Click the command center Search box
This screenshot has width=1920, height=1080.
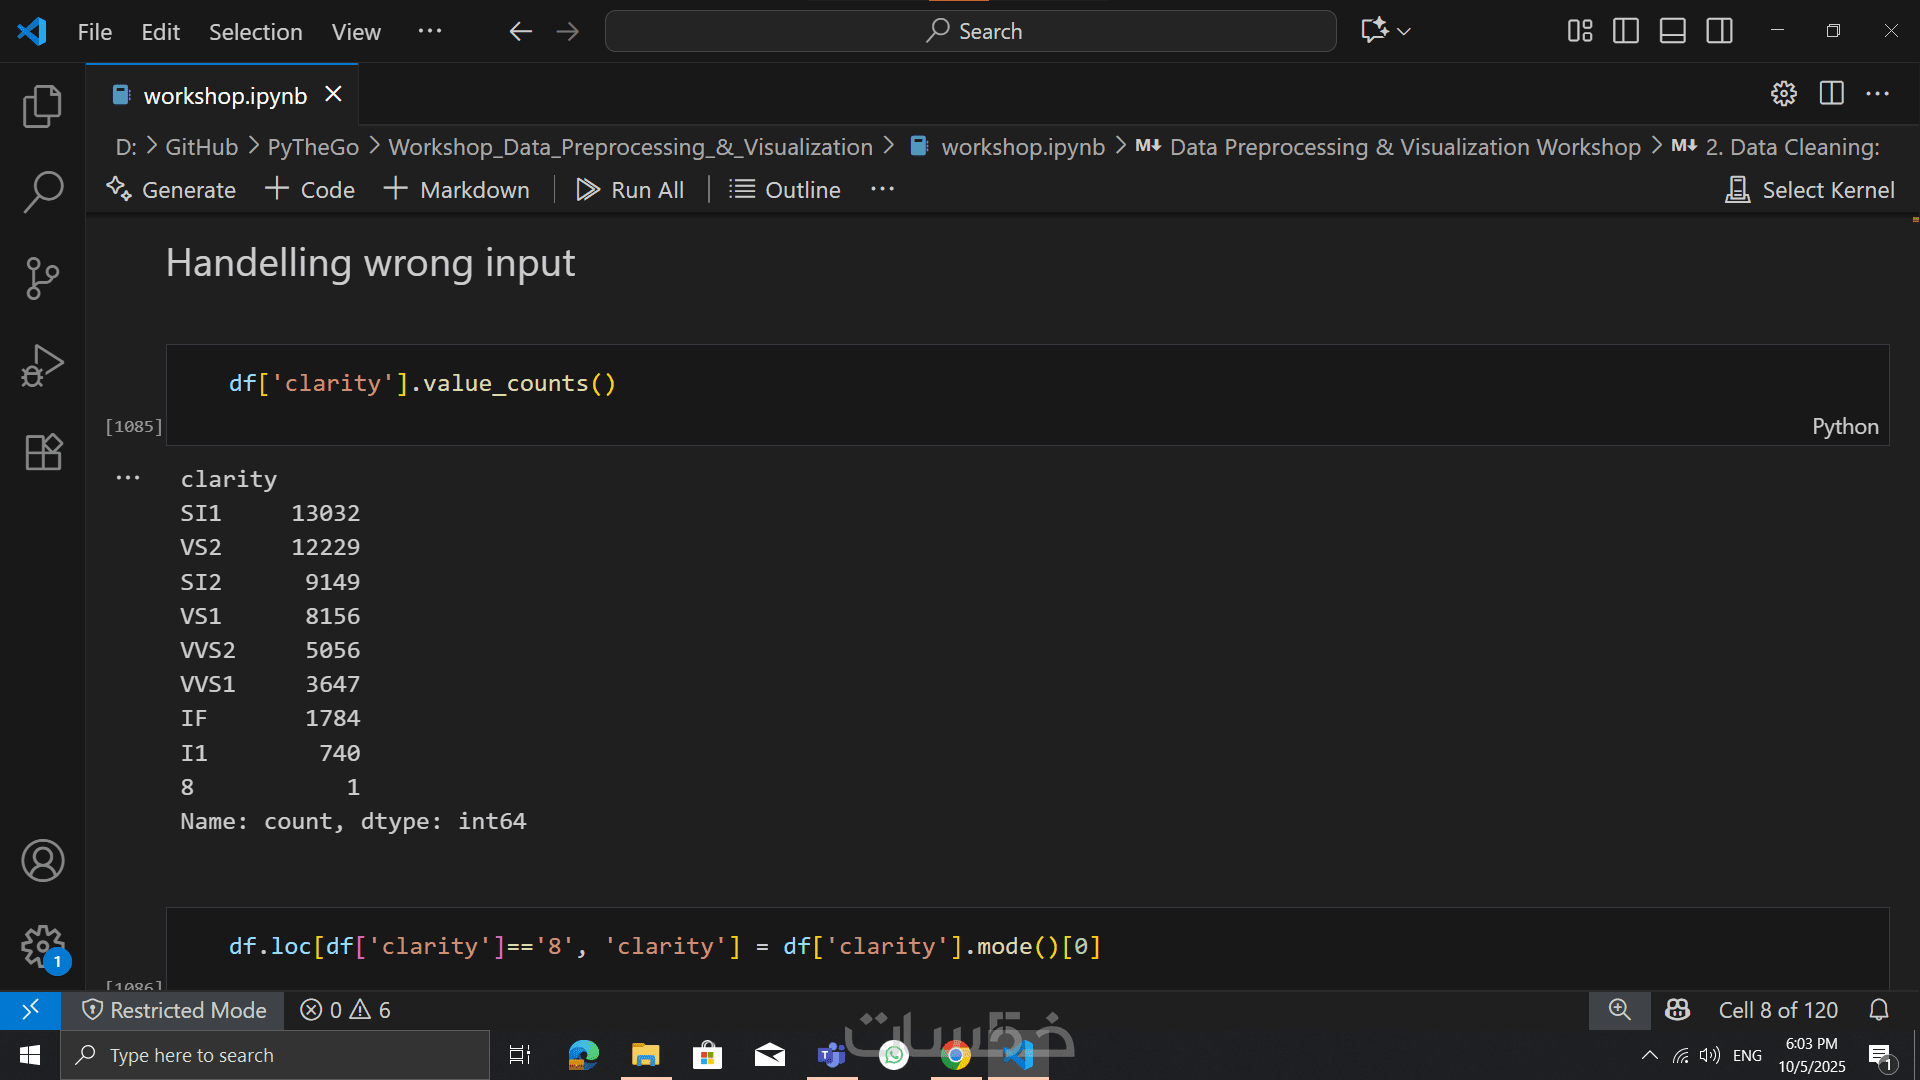click(970, 31)
